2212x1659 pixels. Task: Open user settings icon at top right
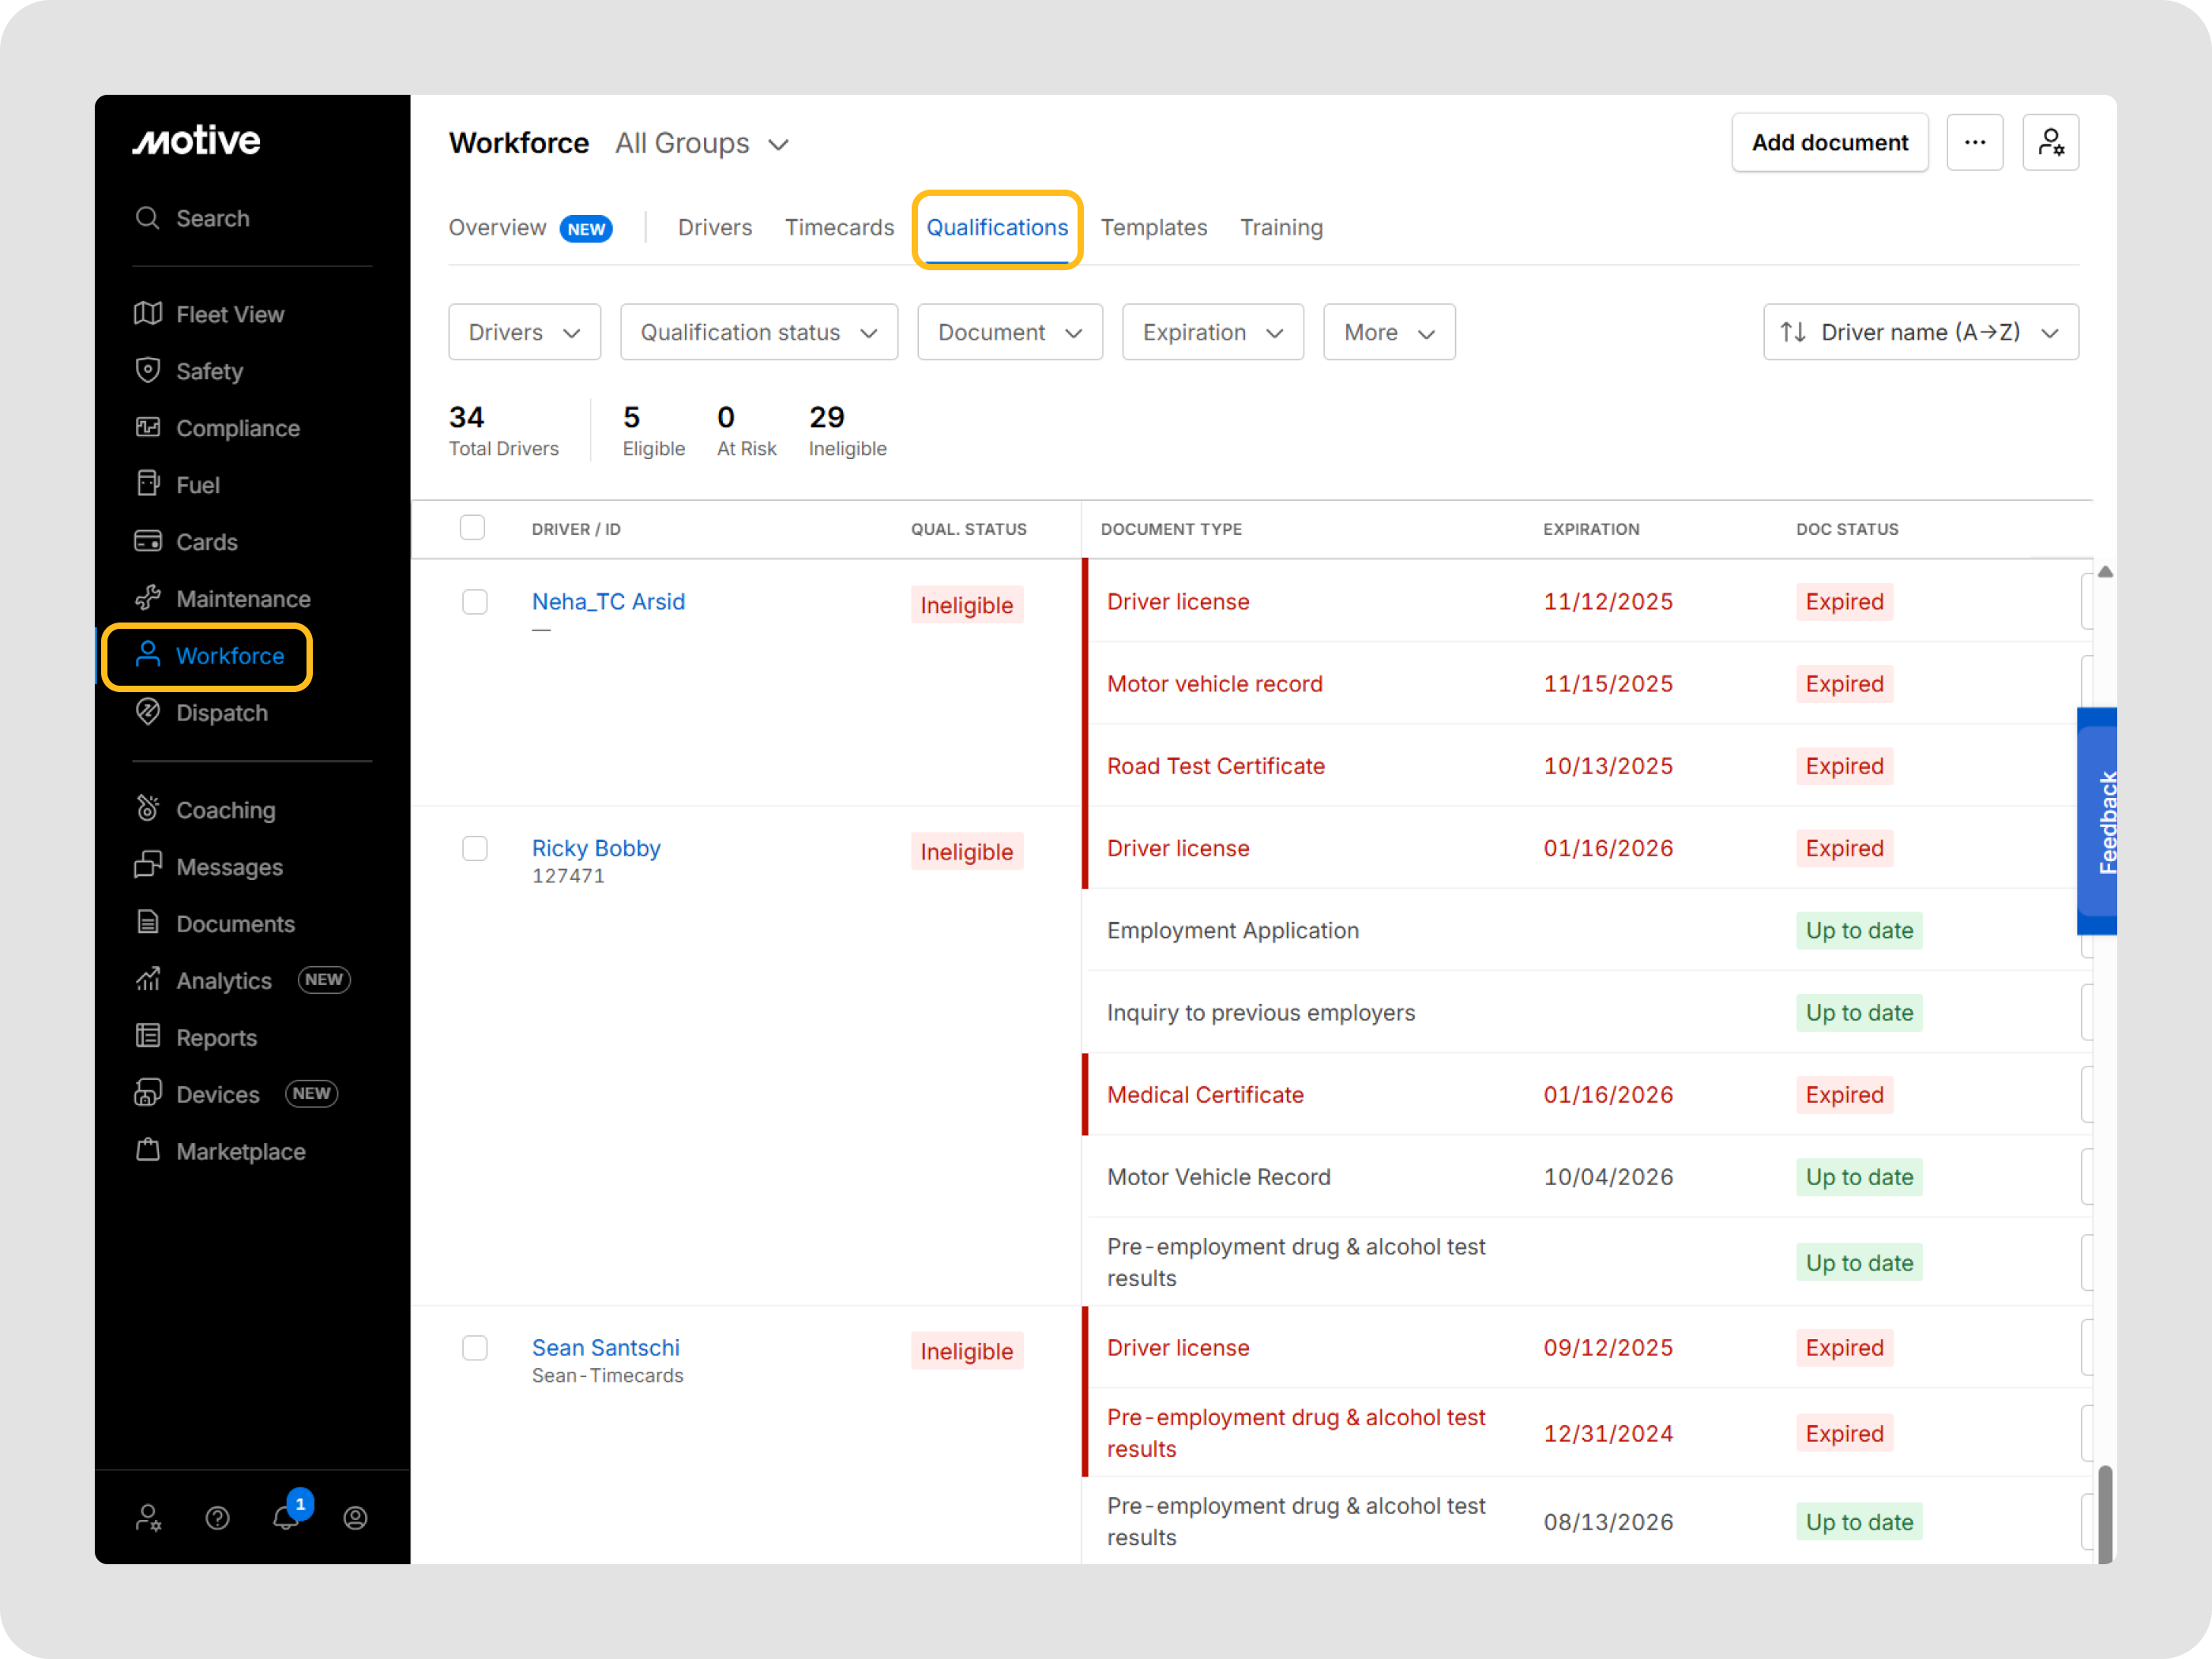pos(2050,143)
